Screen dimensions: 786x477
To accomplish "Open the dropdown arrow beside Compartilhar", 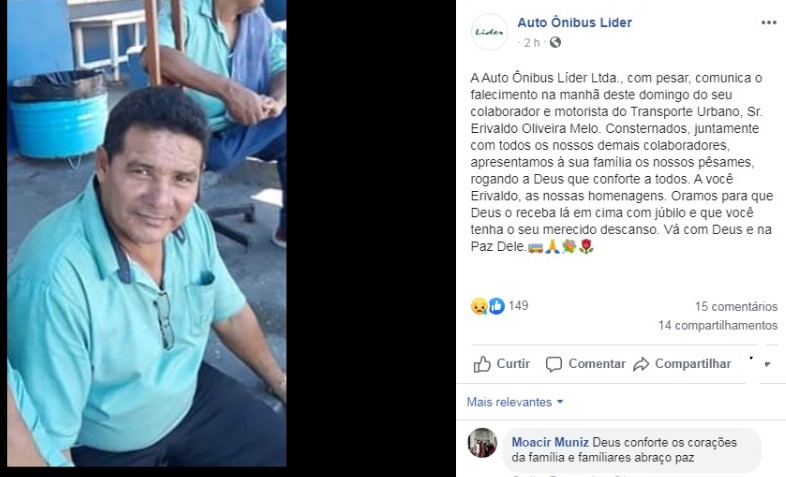I will pyautogui.click(x=767, y=364).
